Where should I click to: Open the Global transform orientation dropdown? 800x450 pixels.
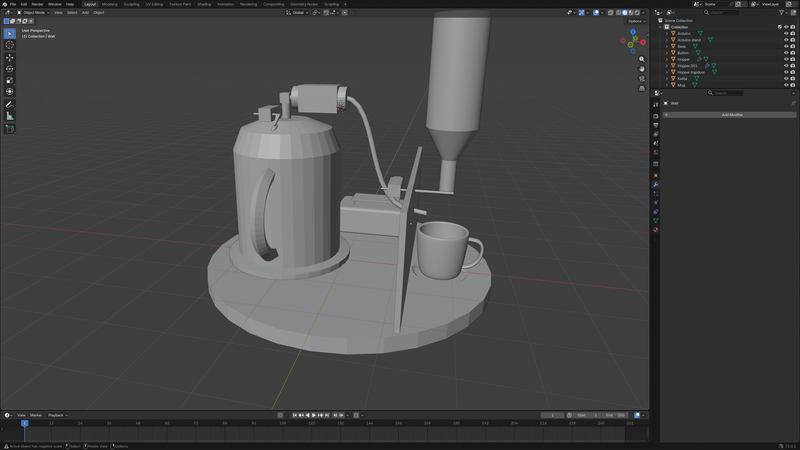298,12
